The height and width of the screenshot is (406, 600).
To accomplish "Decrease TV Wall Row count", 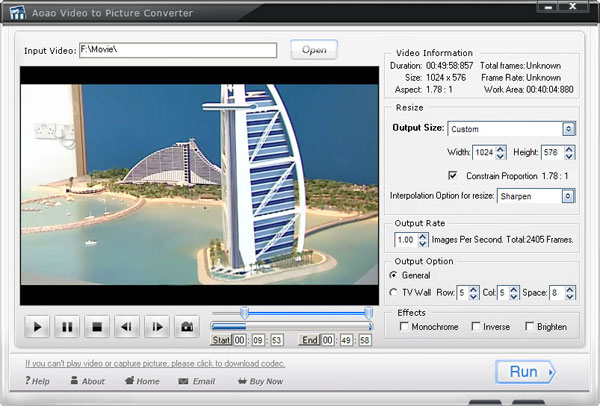I will (x=473, y=297).
